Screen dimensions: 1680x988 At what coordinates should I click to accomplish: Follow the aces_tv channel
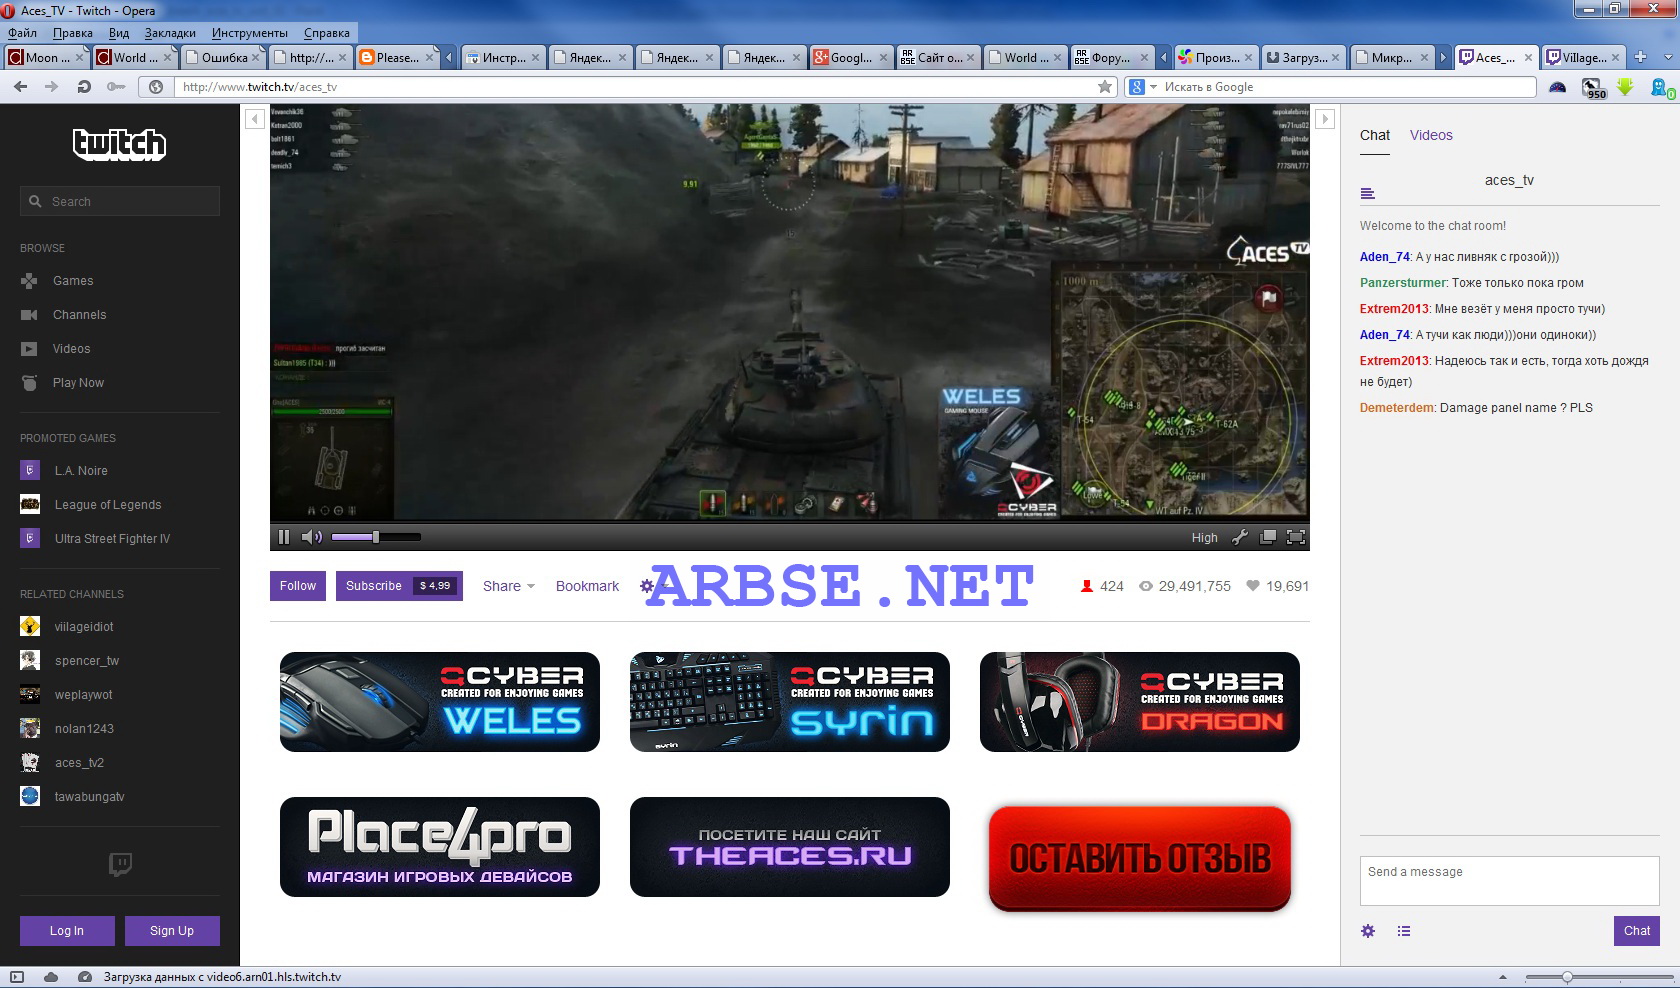297,586
